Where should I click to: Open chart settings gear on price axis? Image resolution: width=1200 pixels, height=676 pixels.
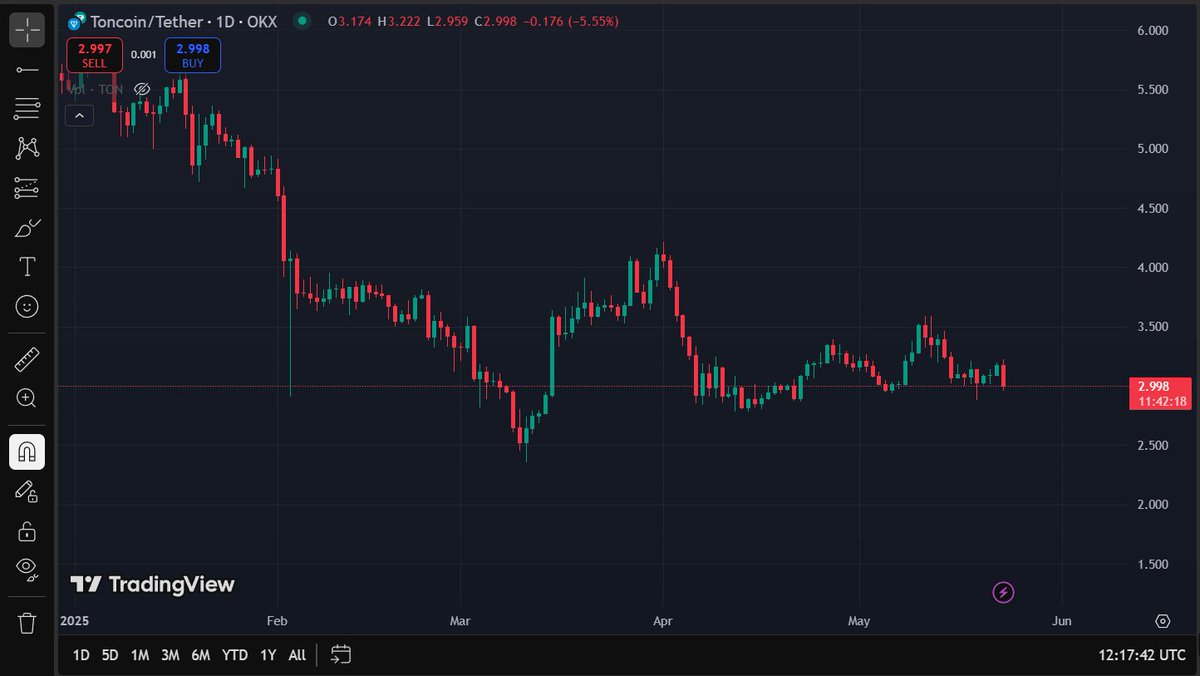point(1163,621)
